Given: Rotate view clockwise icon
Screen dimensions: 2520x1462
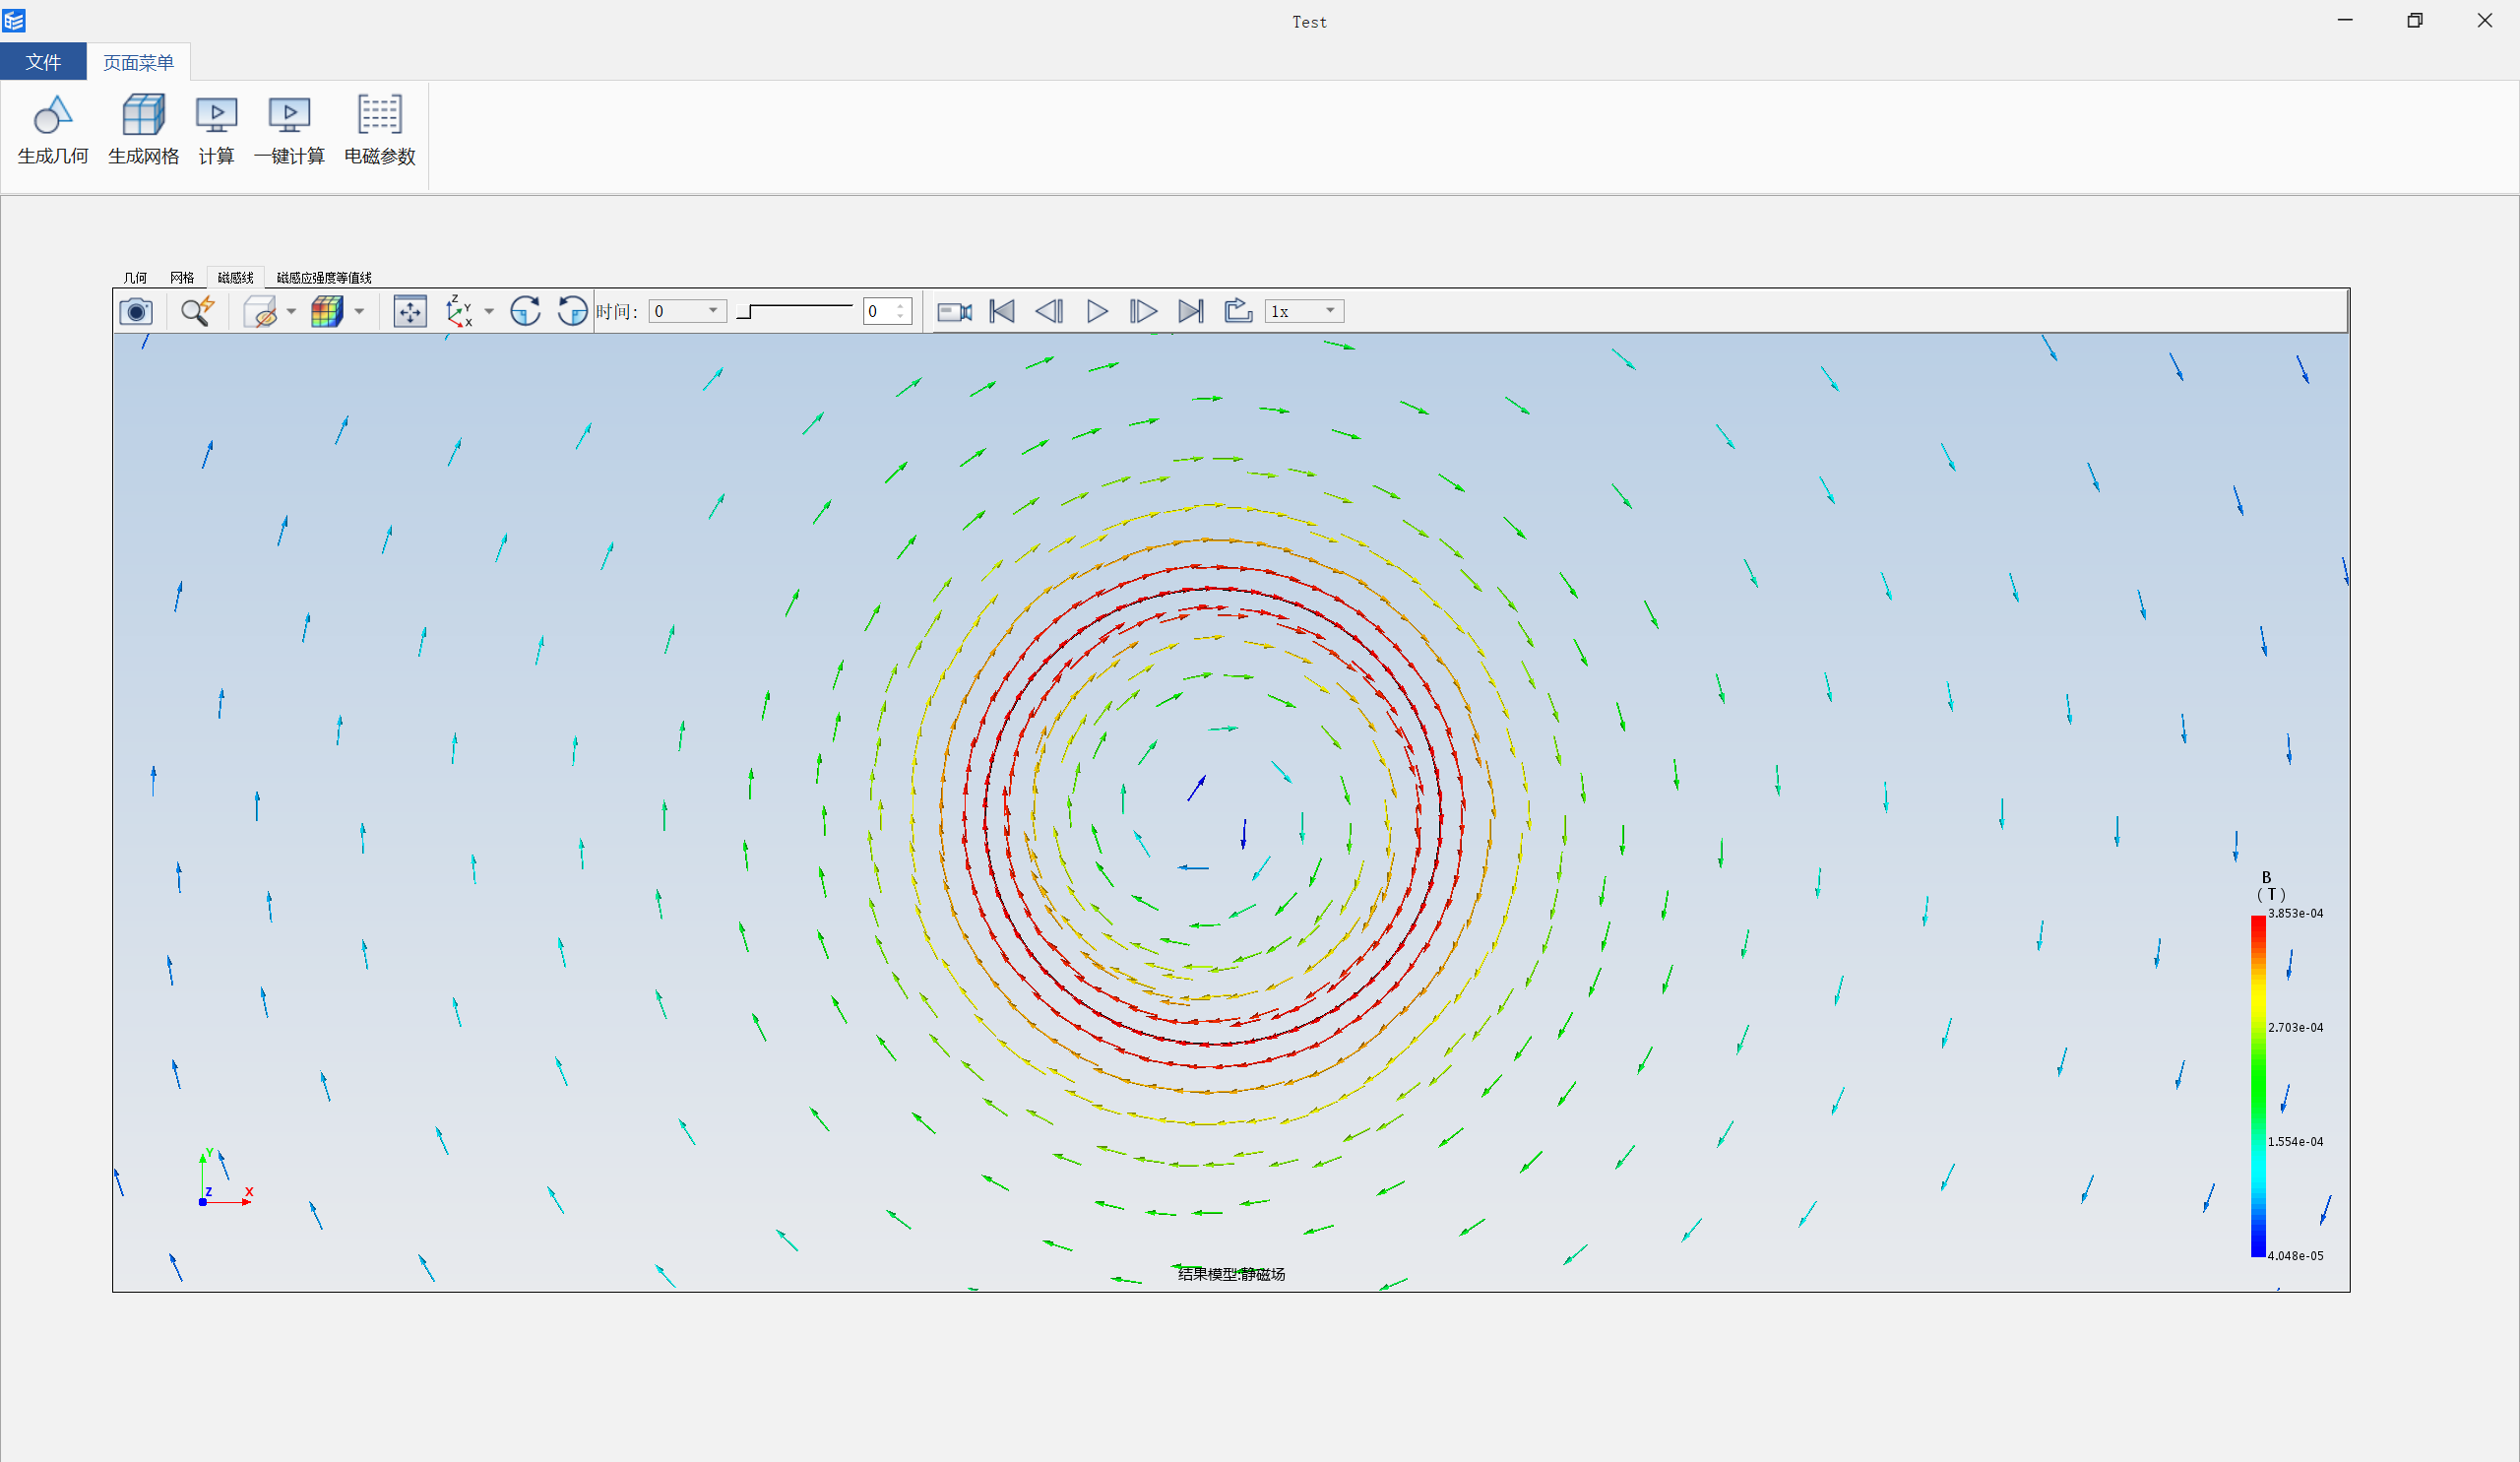Looking at the screenshot, I should pyautogui.click(x=525, y=311).
